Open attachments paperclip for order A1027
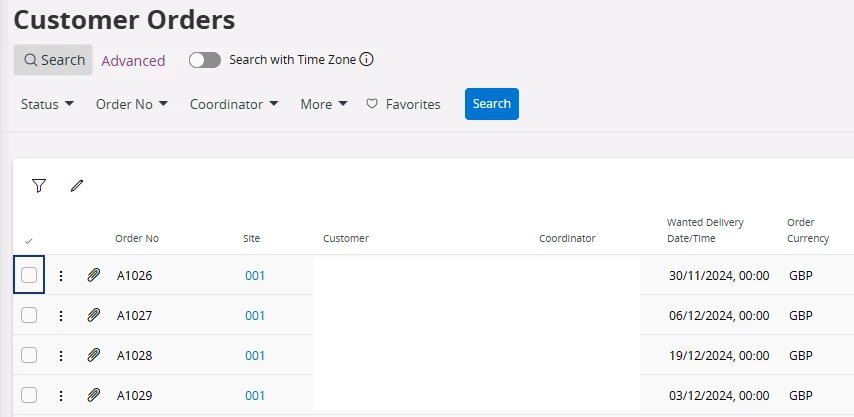Image resolution: width=854 pixels, height=417 pixels. coord(94,315)
